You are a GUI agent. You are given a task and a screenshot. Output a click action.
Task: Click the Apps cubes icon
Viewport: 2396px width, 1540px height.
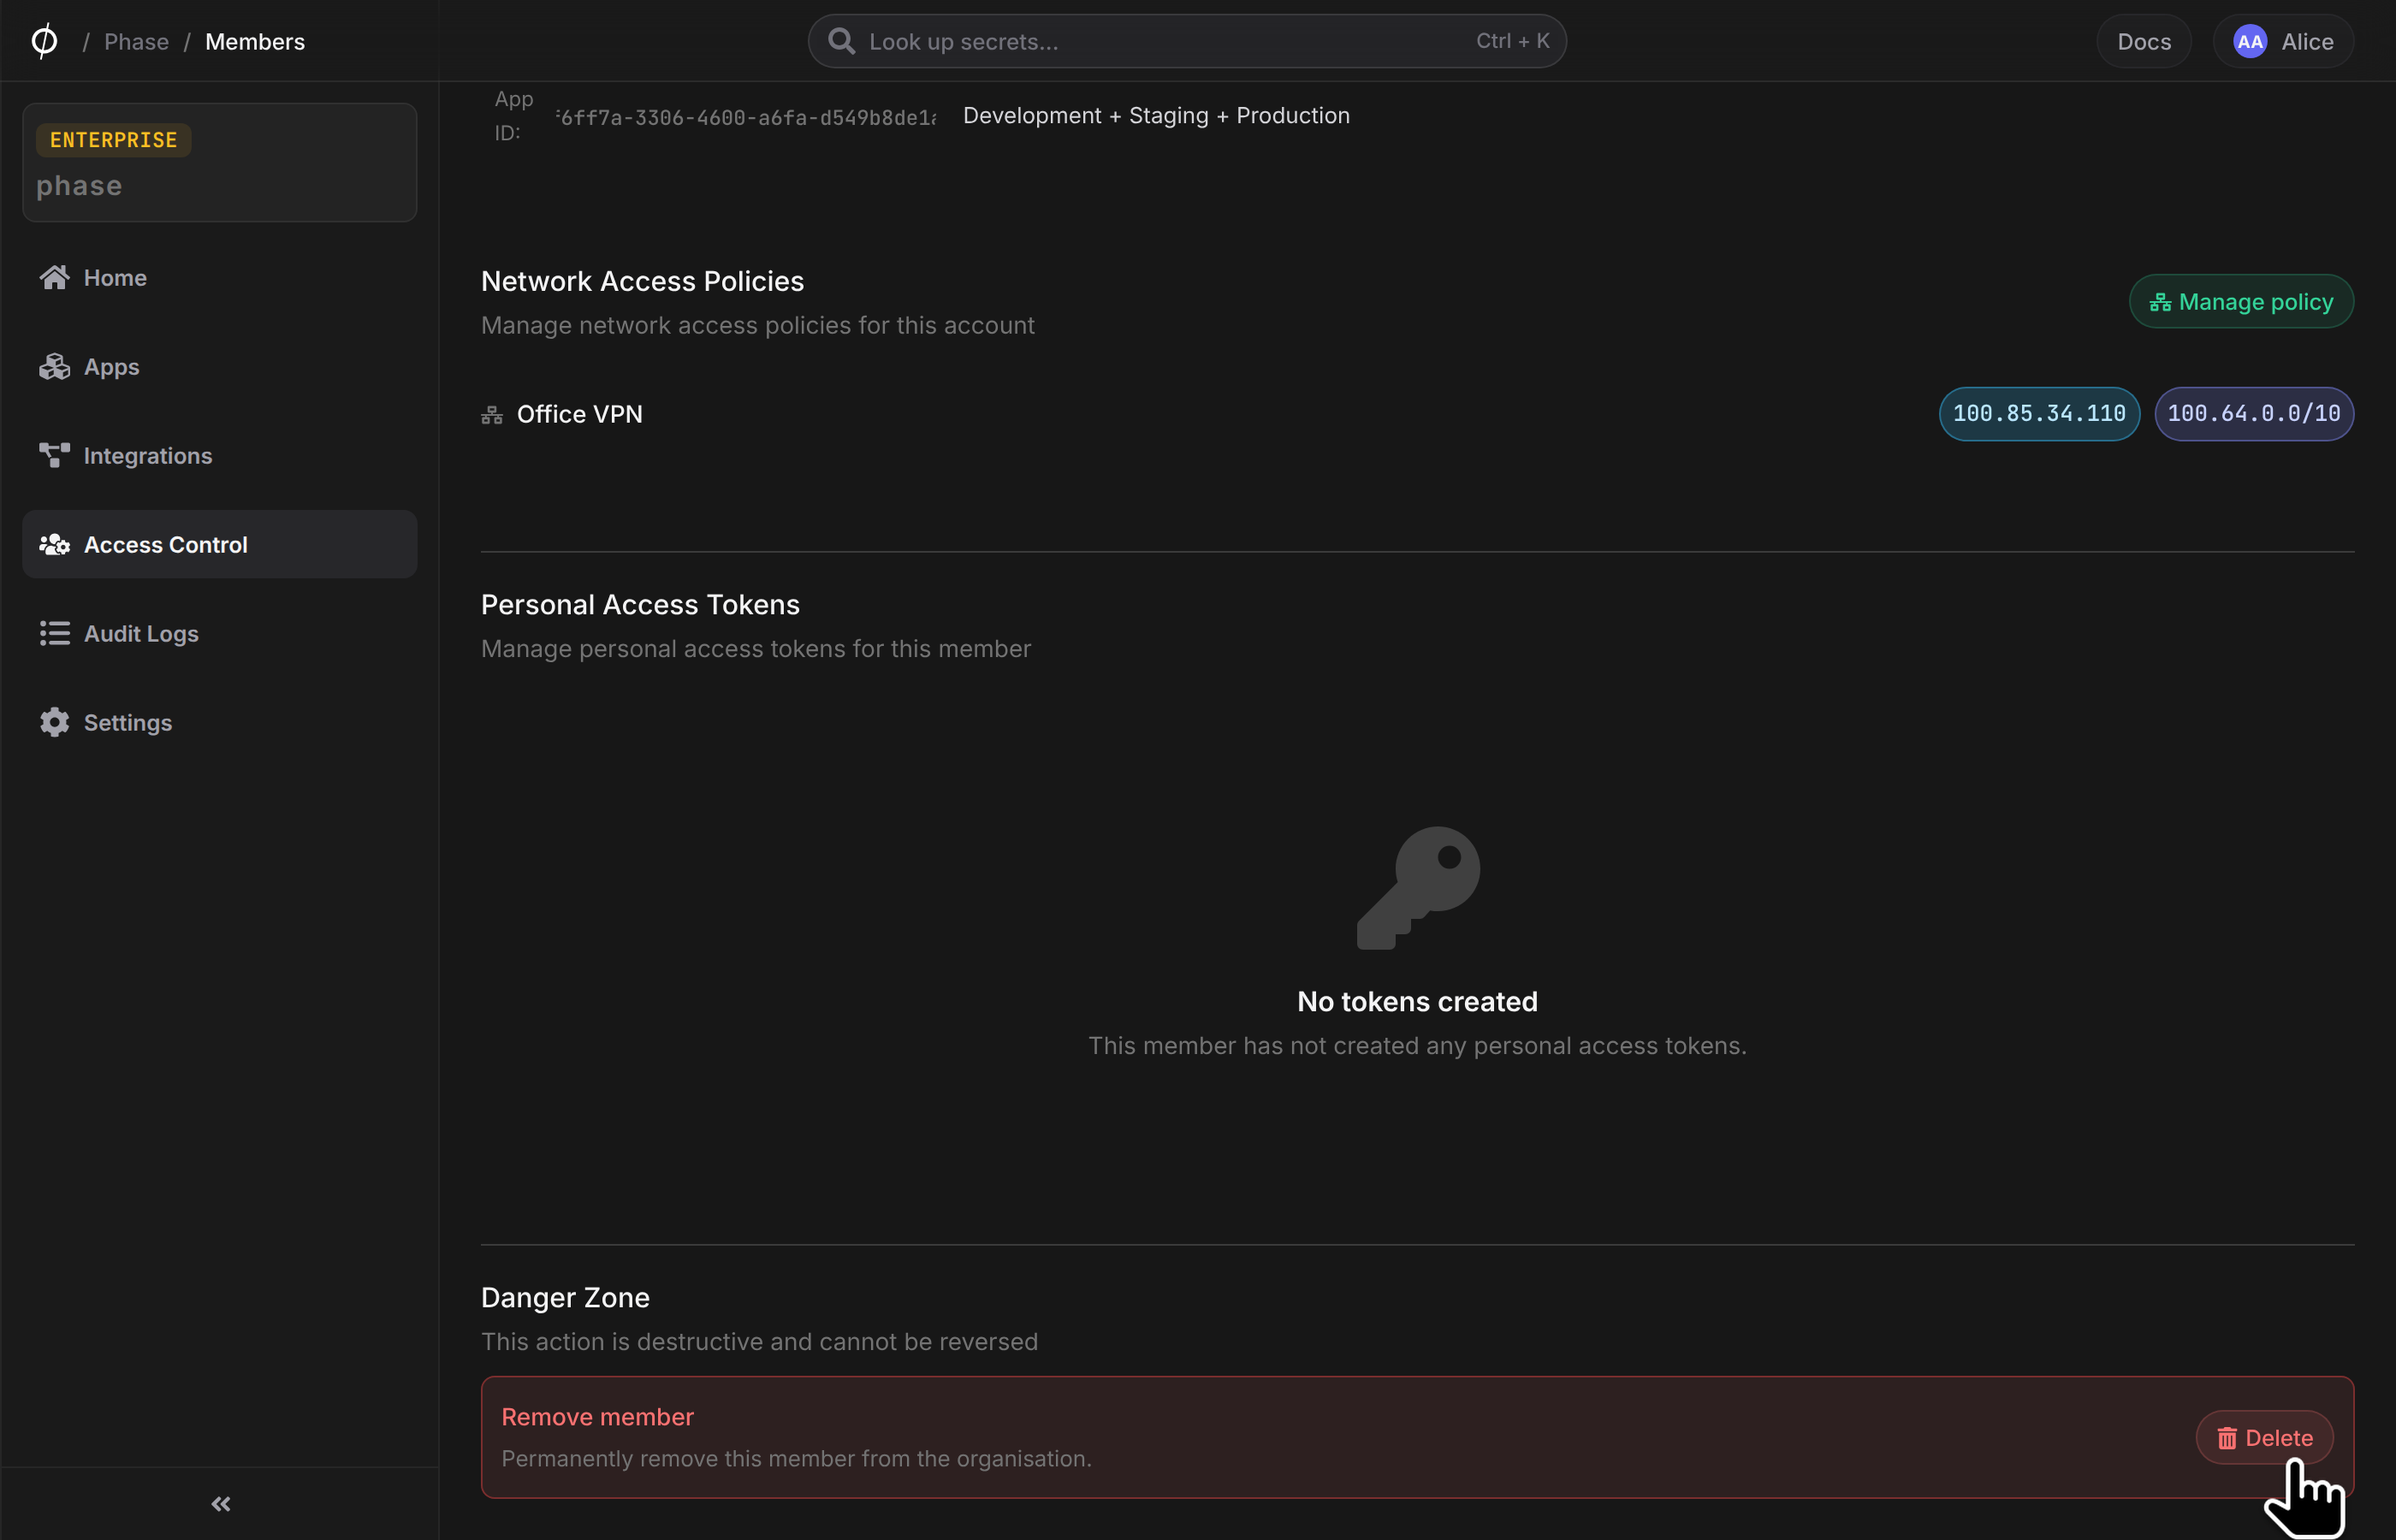coord(54,366)
